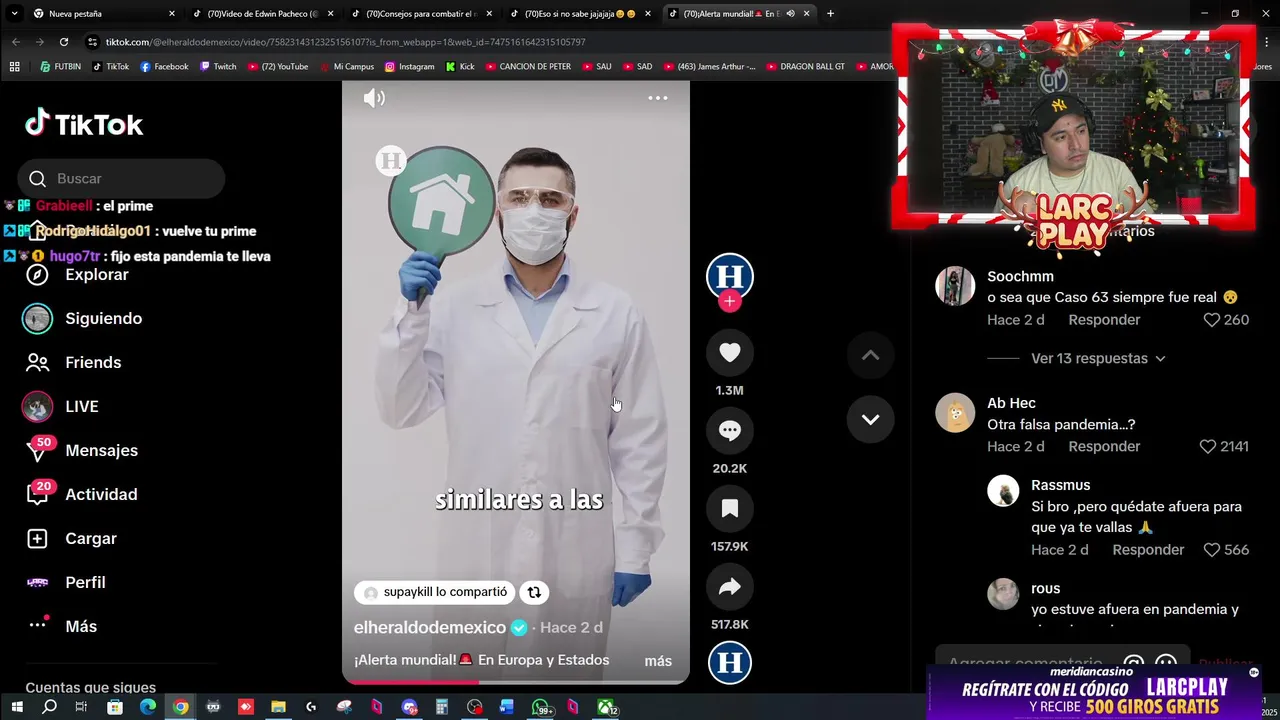Open the Kick bookmark
Screen dimensions: 1280x720
[x=460, y=67]
